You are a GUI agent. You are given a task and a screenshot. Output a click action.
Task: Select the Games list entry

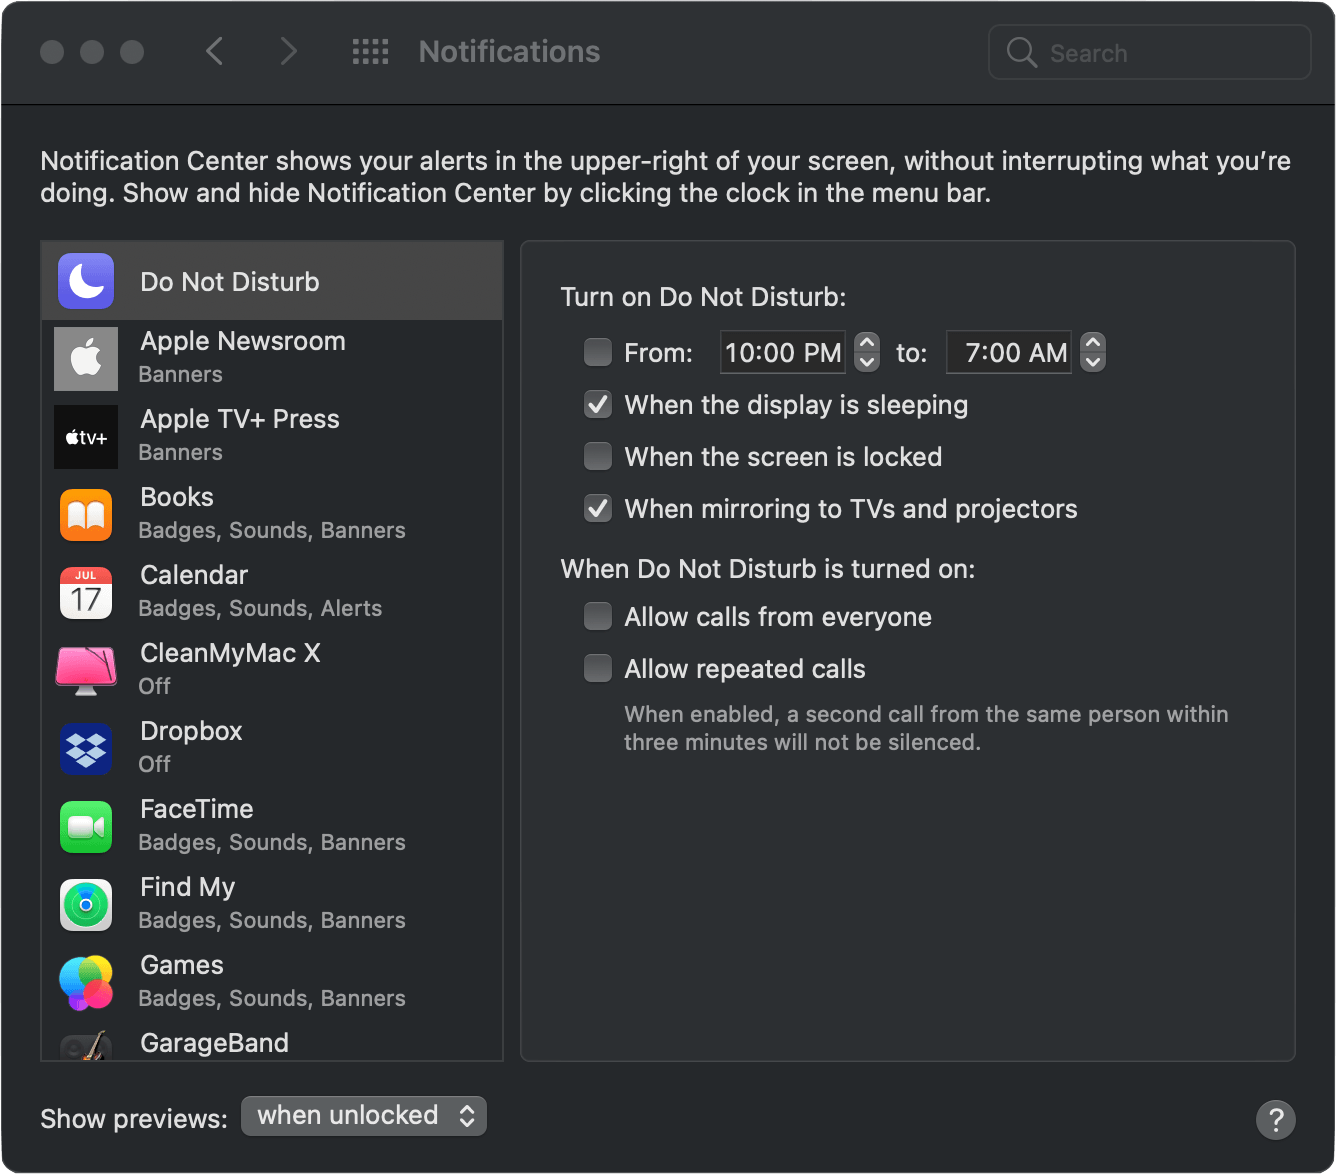(x=272, y=981)
